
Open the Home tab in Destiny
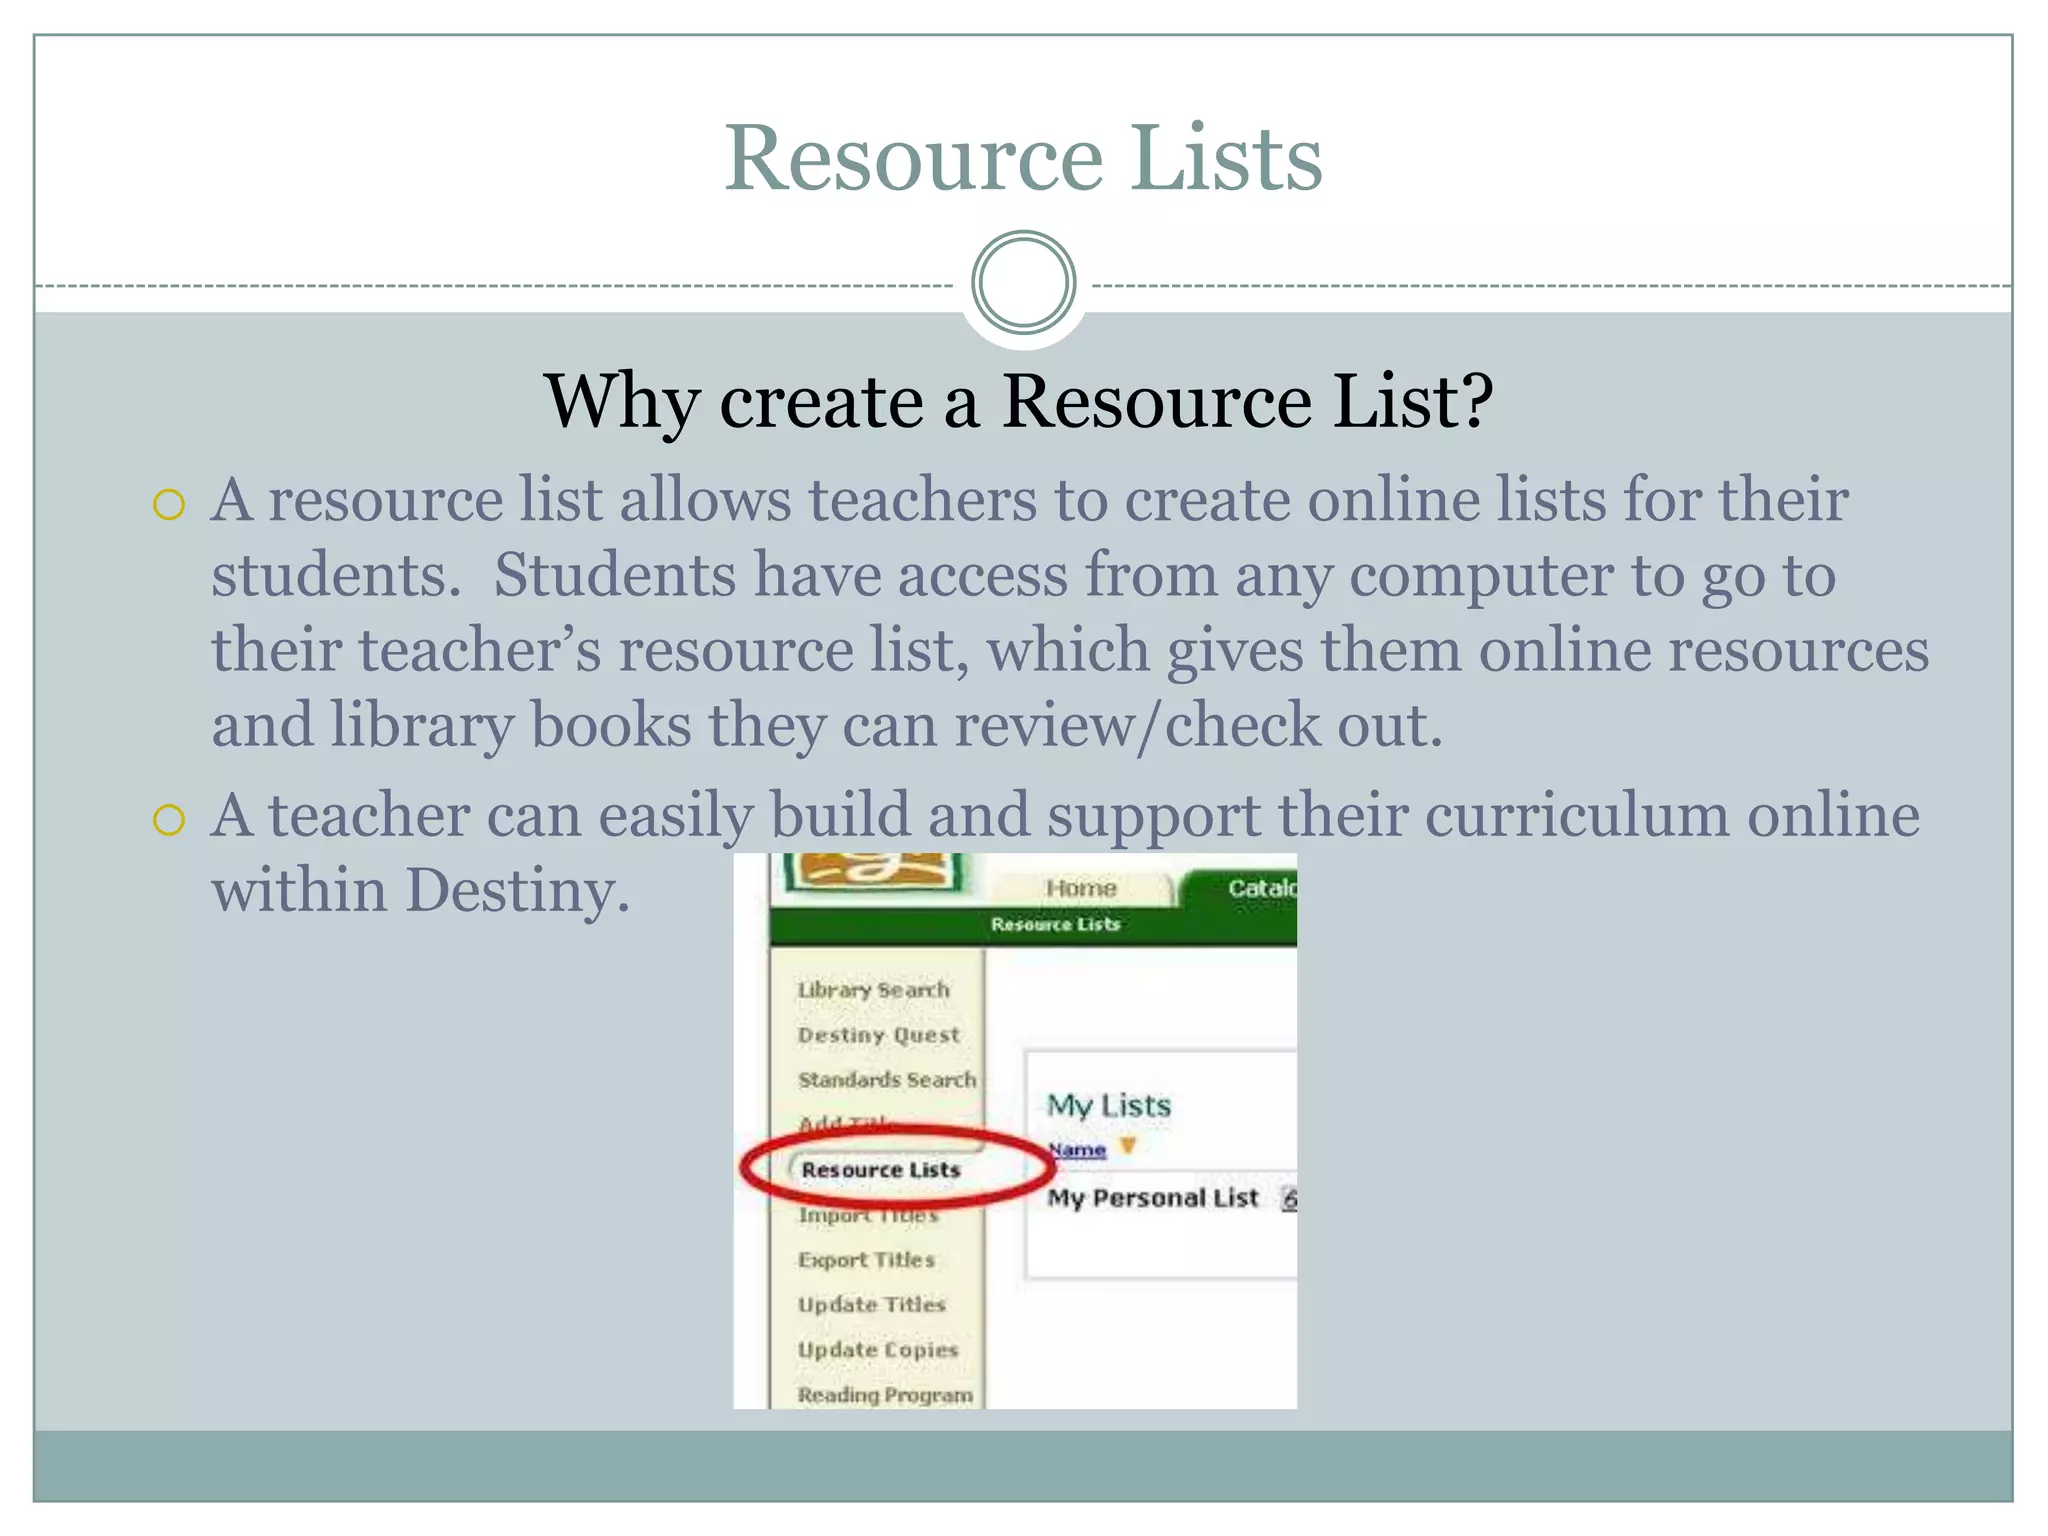pos(1081,888)
